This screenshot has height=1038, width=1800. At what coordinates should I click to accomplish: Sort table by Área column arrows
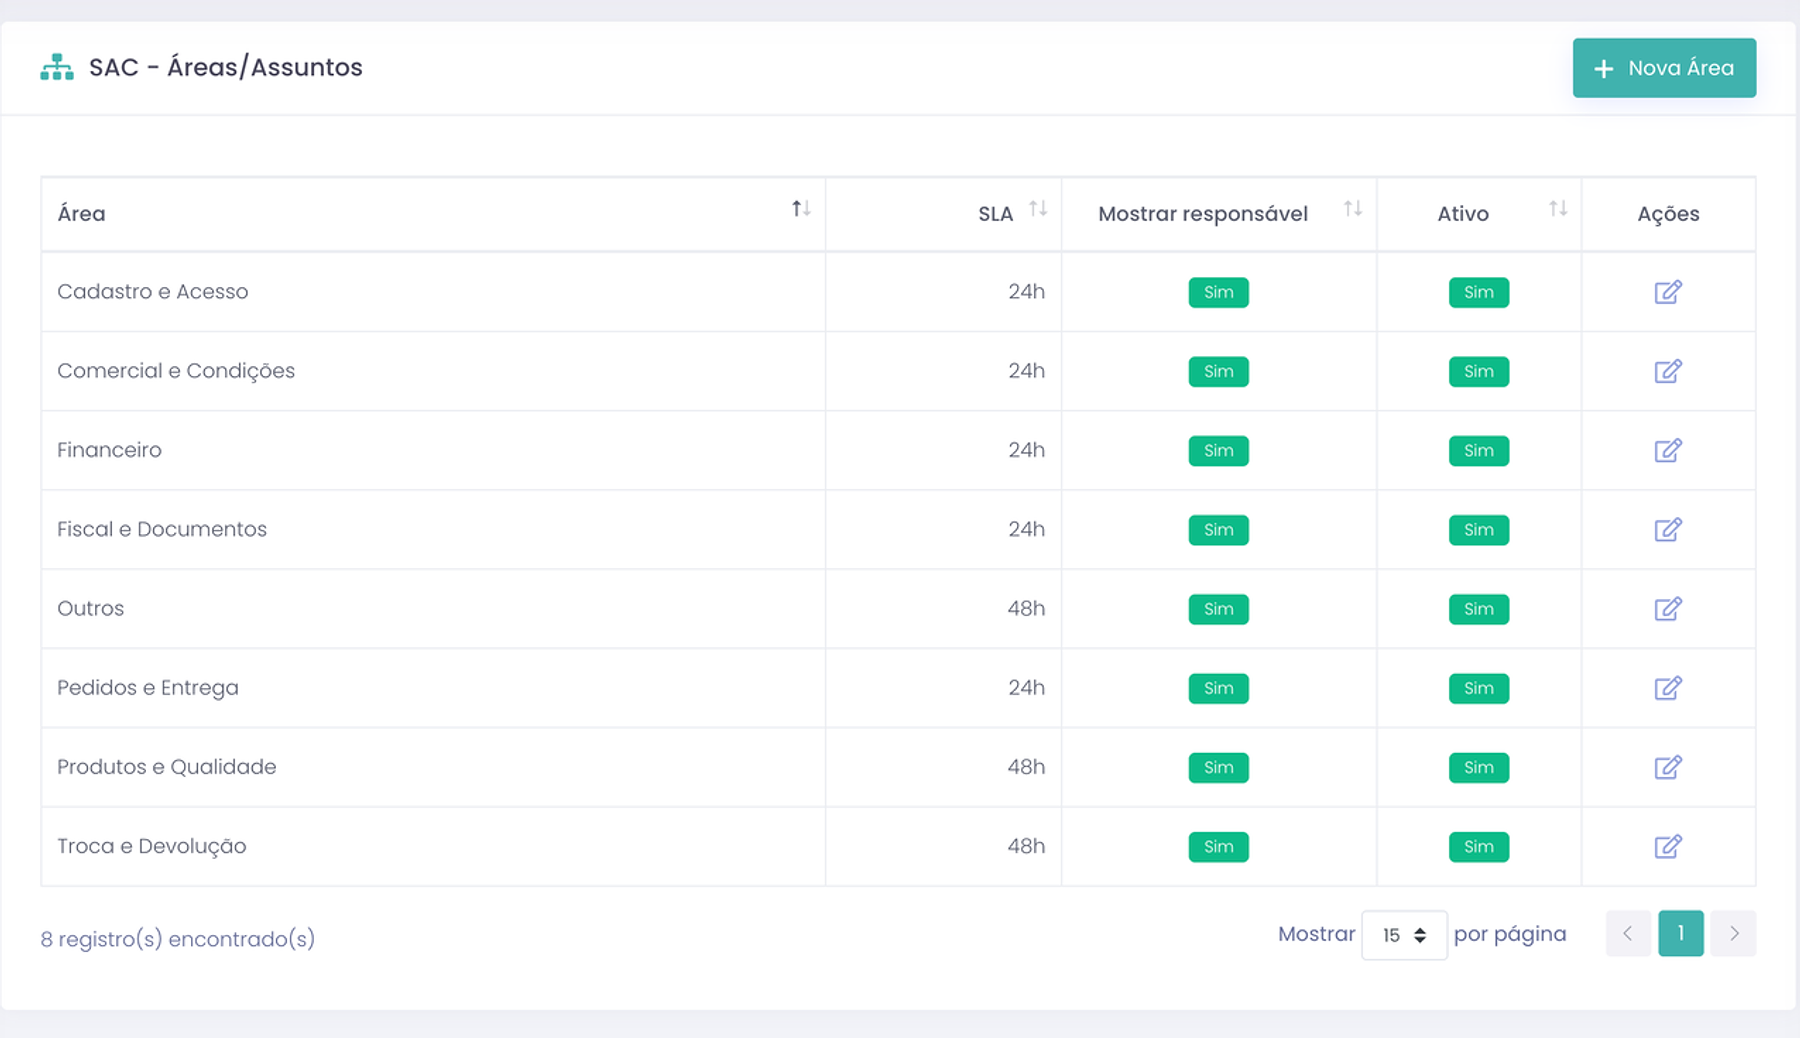[x=801, y=208]
